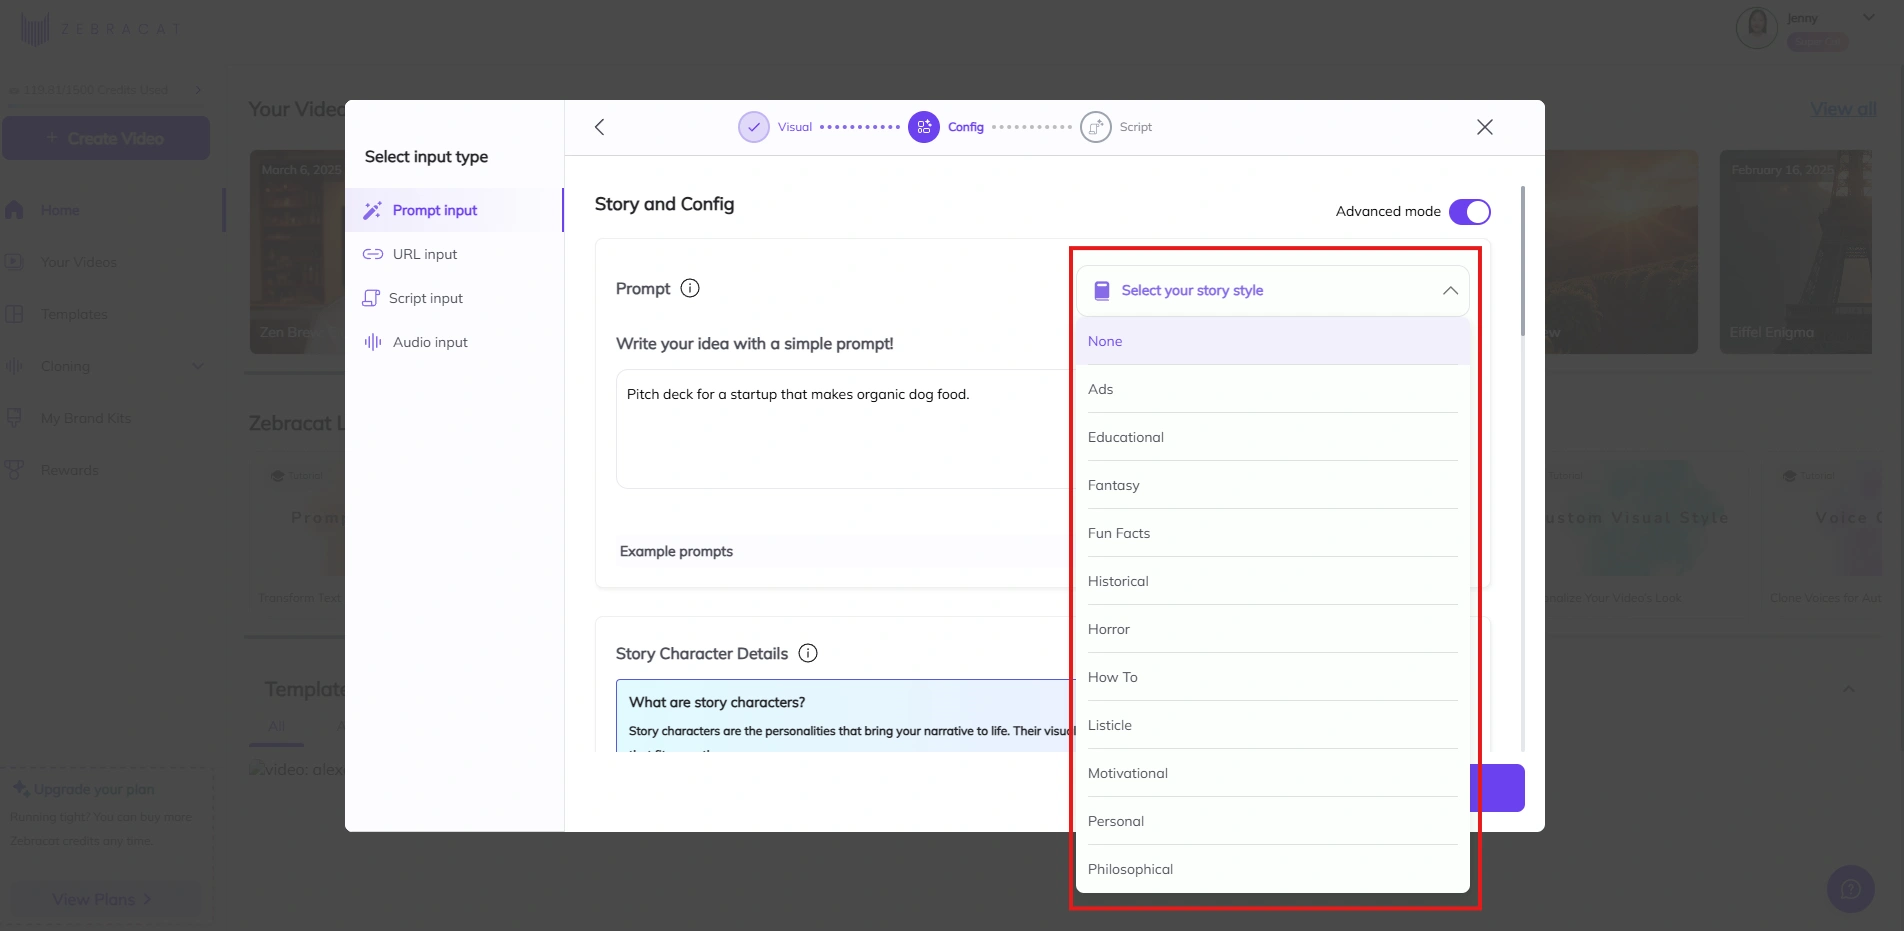Select Audio input type
The height and width of the screenshot is (931, 1904).
pyautogui.click(x=454, y=342)
